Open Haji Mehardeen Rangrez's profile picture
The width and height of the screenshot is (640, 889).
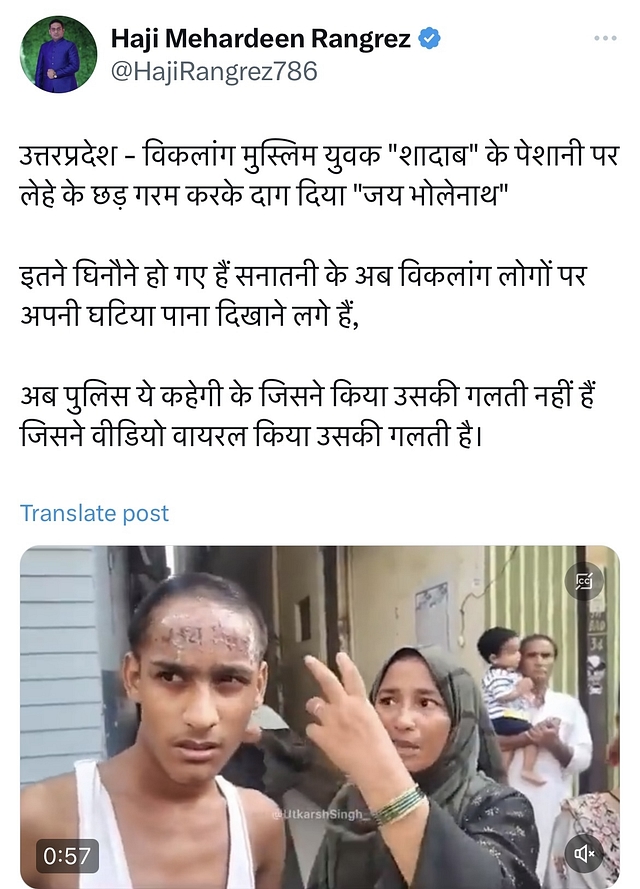(58, 54)
